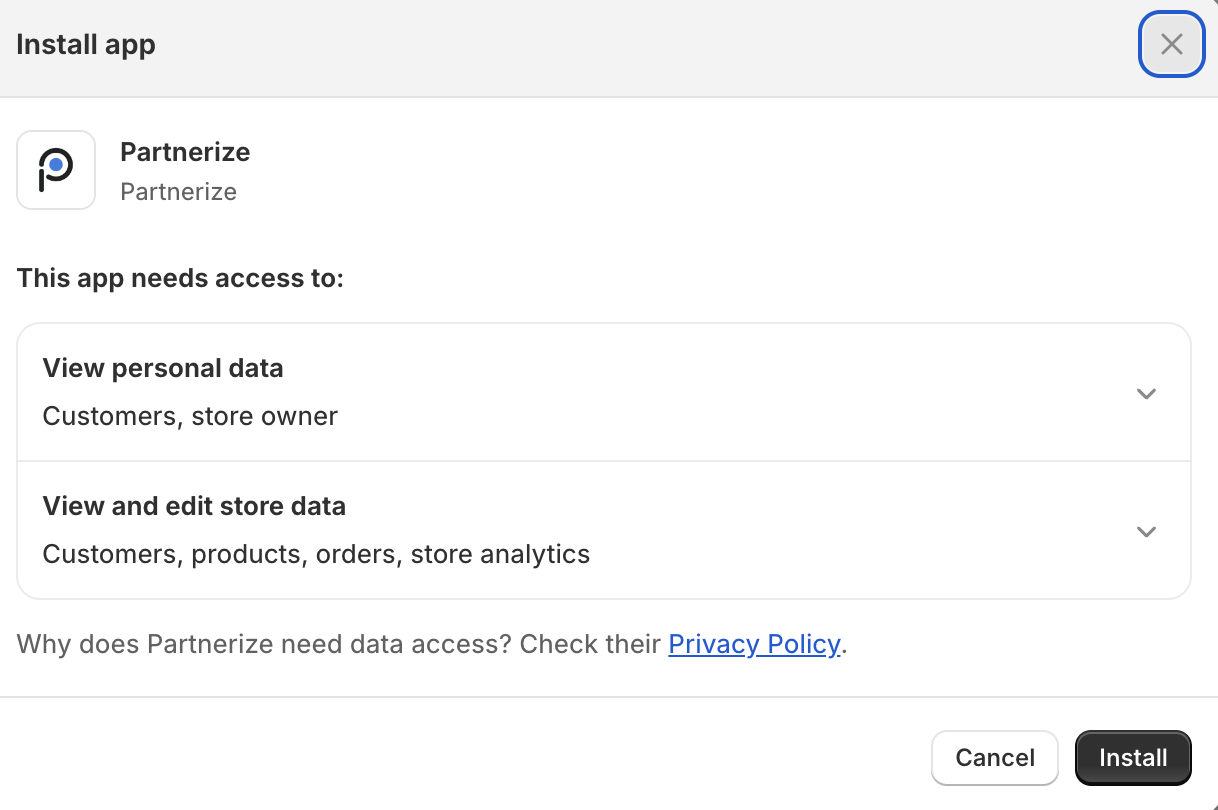The width and height of the screenshot is (1218, 810).
Task: Click 'This app needs access to:' label
Action: point(180,278)
